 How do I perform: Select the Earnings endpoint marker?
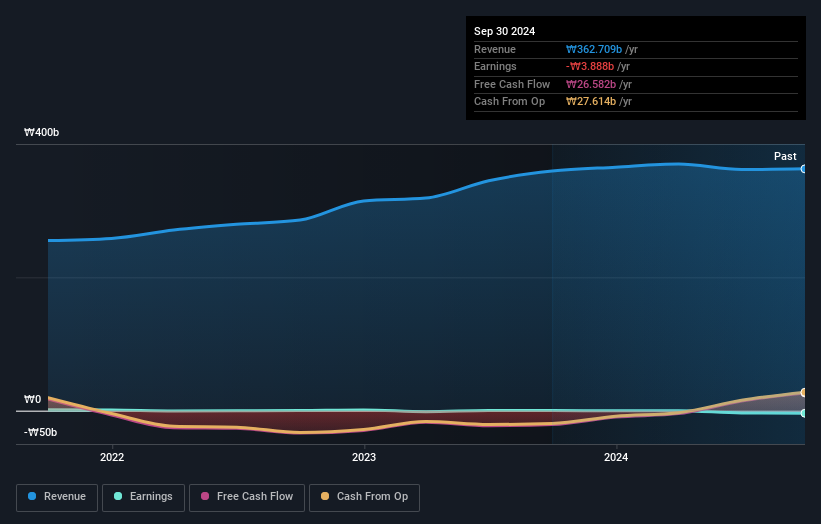pos(803,413)
